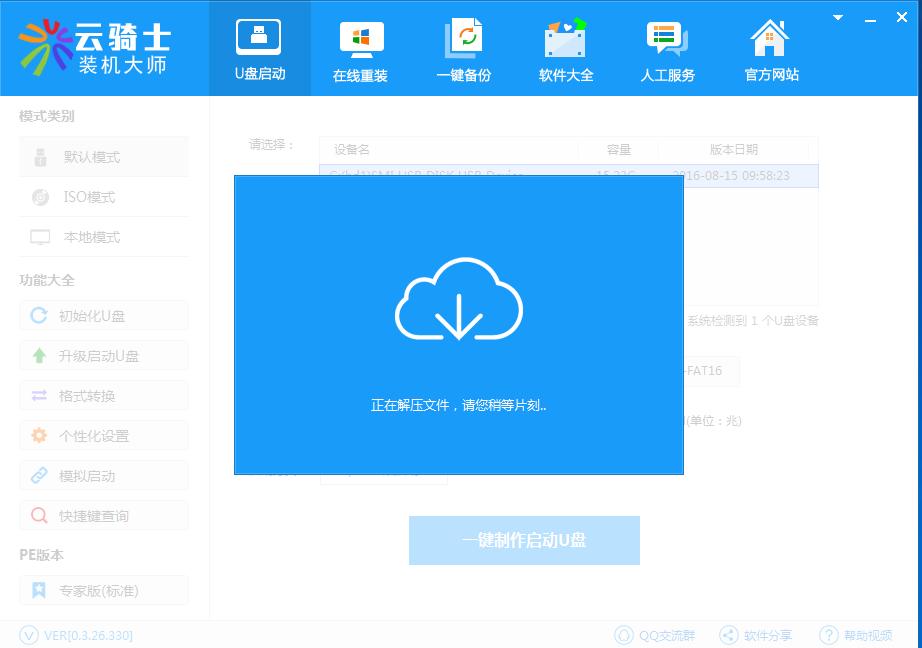Open the 一键备份 feature
The height and width of the screenshot is (648, 922).
(x=462, y=48)
